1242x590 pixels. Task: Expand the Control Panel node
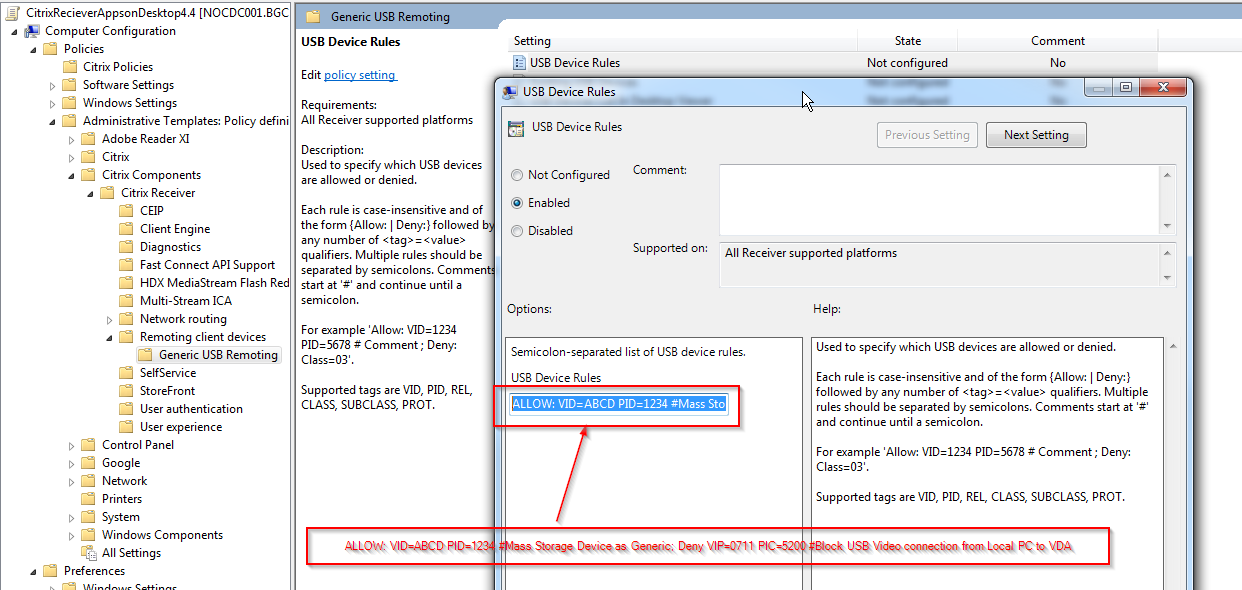click(x=71, y=446)
